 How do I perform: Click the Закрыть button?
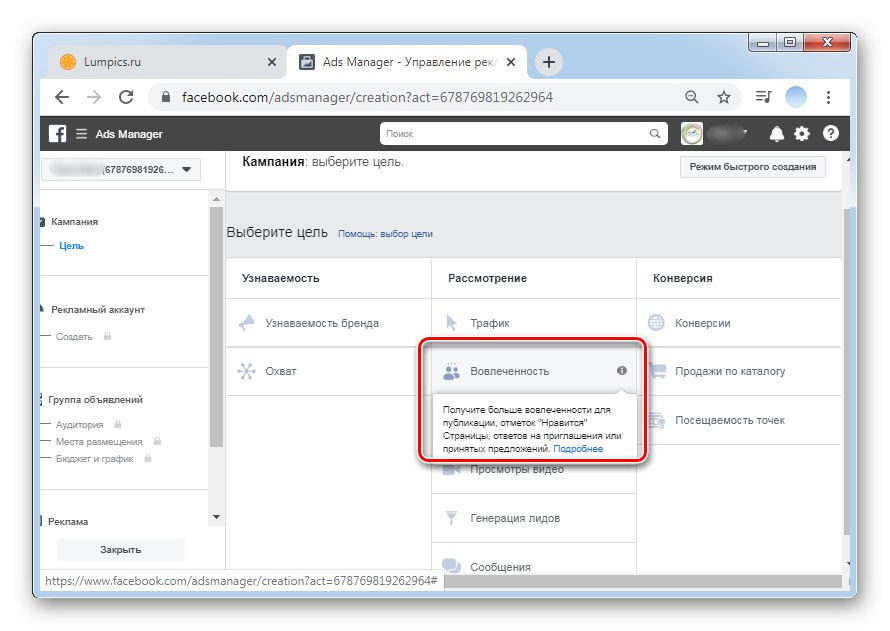pos(121,549)
